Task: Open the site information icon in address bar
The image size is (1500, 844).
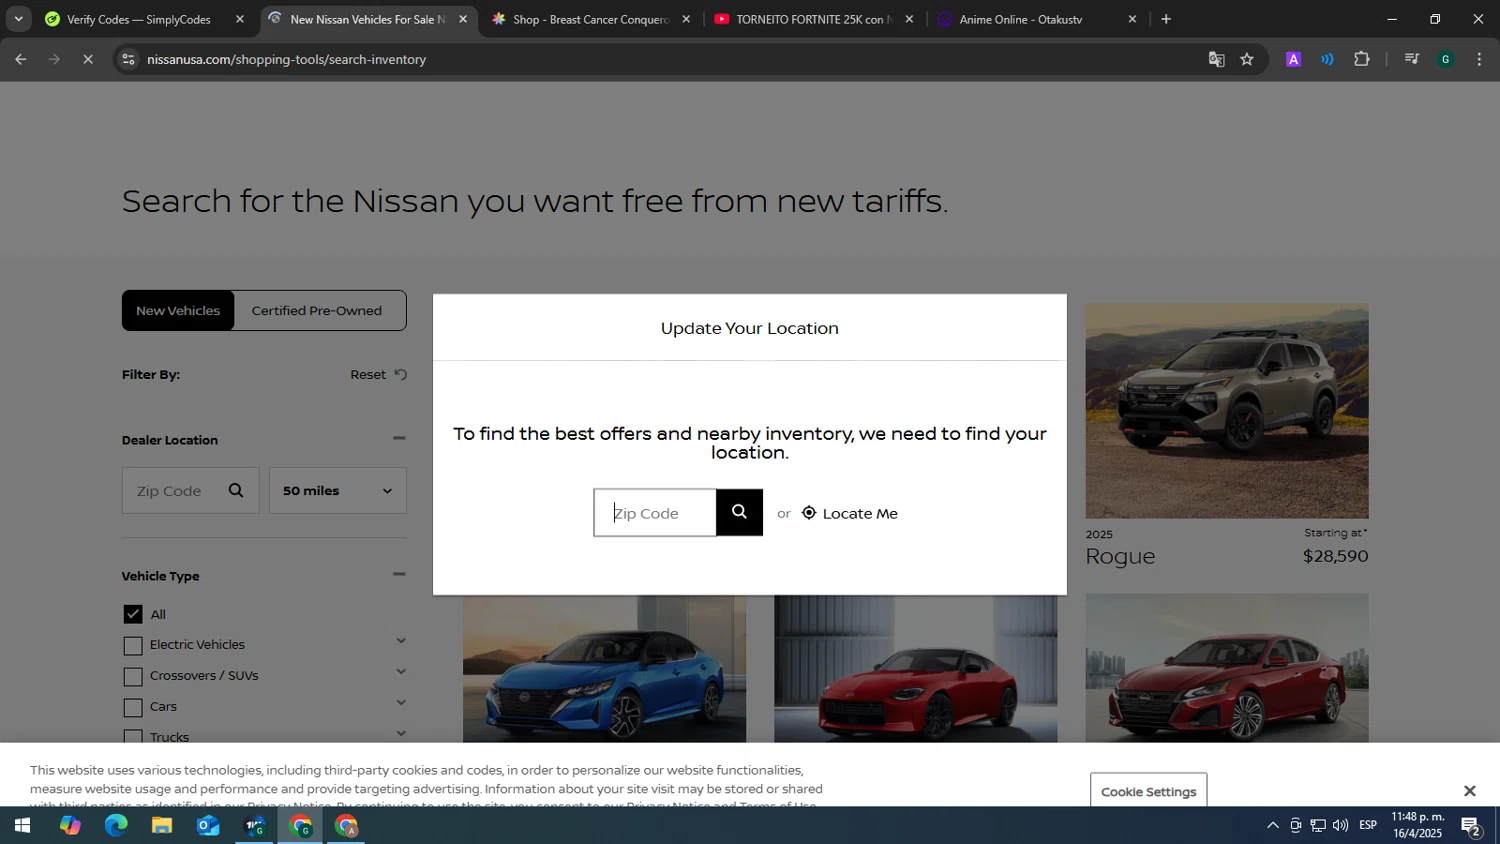Action: pyautogui.click(x=127, y=59)
